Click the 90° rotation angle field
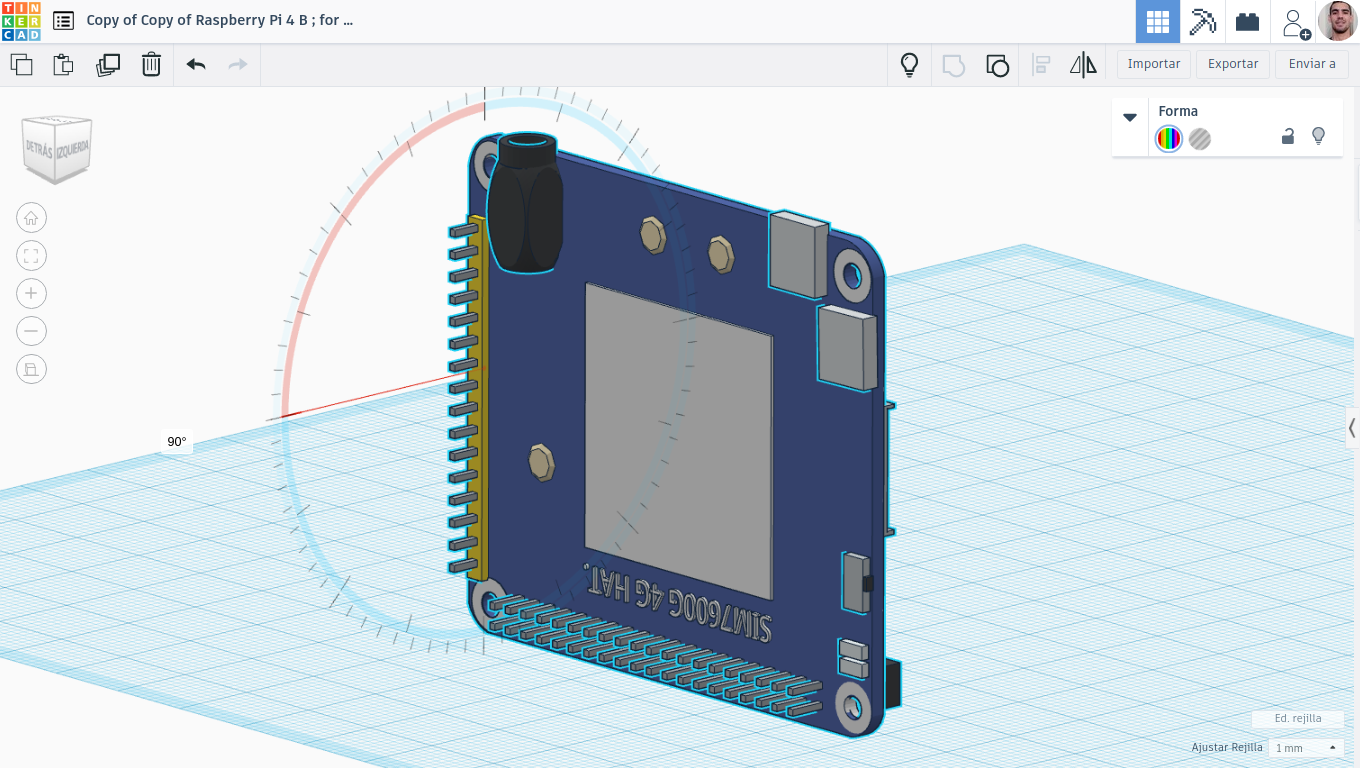1360x768 pixels. click(x=177, y=442)
